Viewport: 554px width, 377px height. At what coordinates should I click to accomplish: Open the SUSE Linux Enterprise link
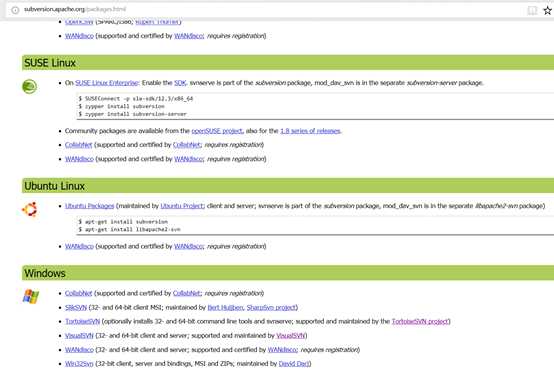coord(107,83)
